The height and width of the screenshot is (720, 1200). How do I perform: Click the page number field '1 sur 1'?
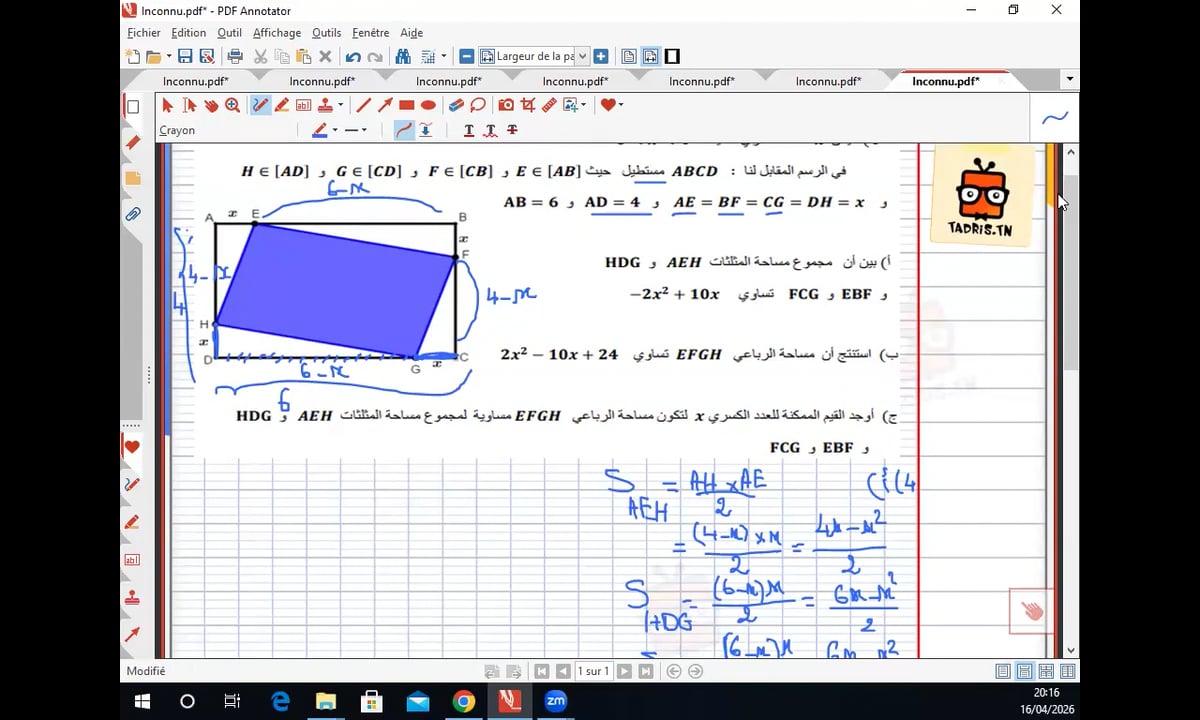click(594, 671)
